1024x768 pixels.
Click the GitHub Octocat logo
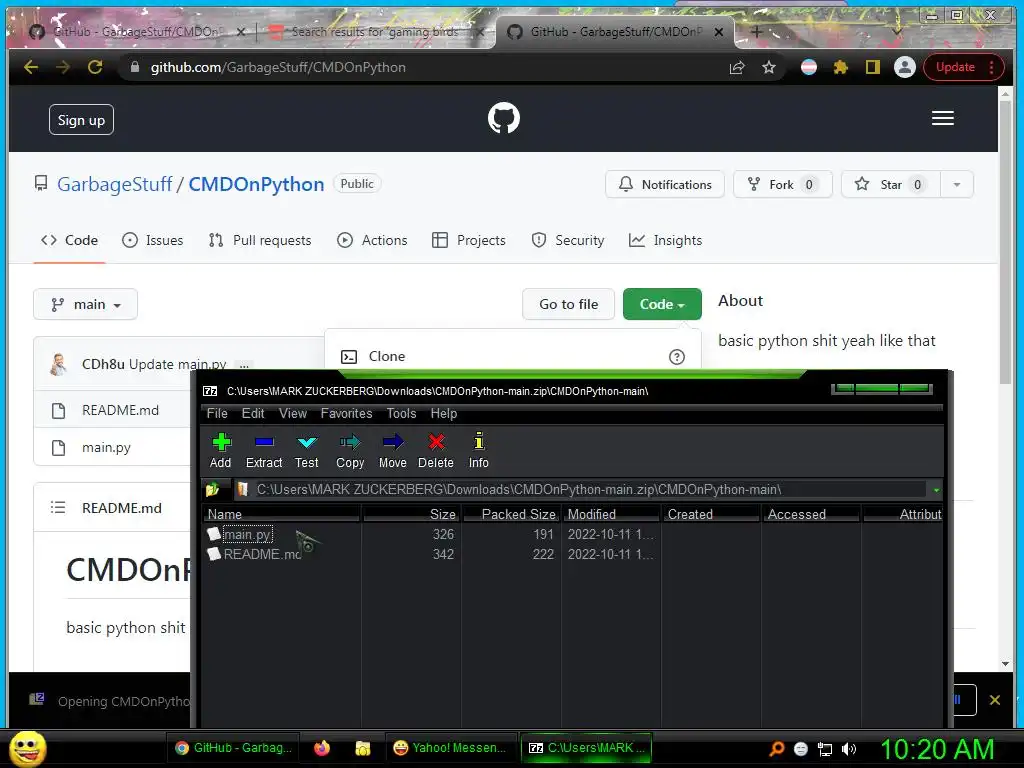[504, 118]
